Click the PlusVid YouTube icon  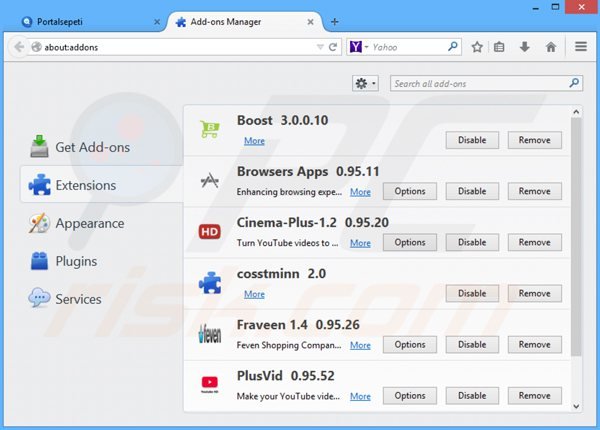(210, 384)
